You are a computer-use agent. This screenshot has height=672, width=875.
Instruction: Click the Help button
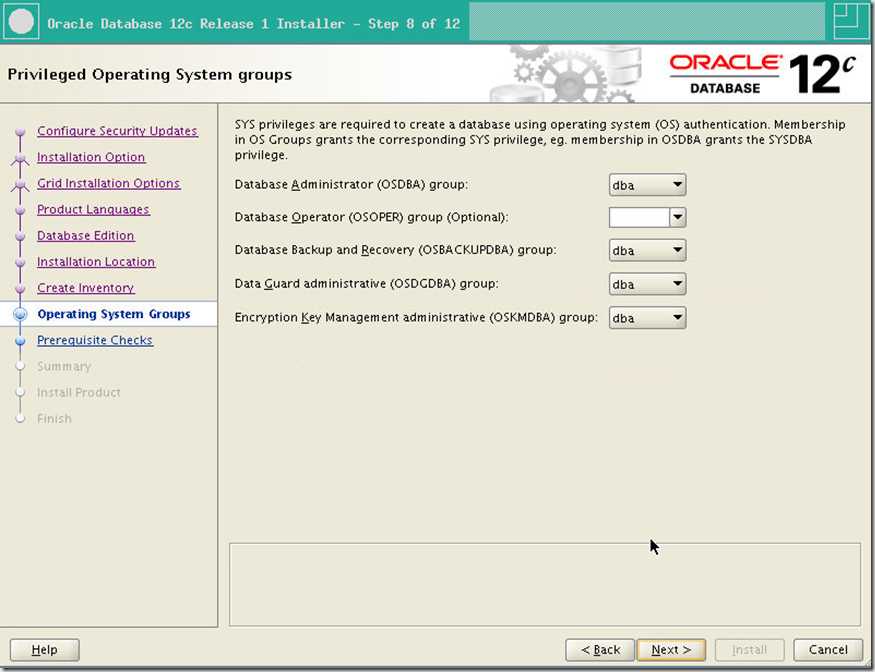45,650
